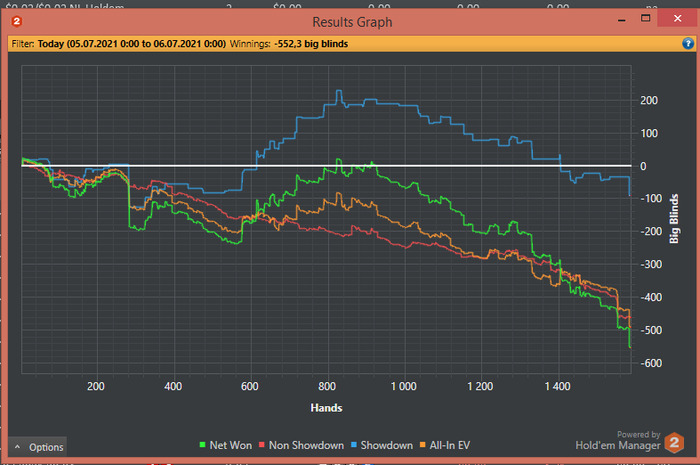
Task: Click the 200 label on the y-axis
Action: click(649, 100)
